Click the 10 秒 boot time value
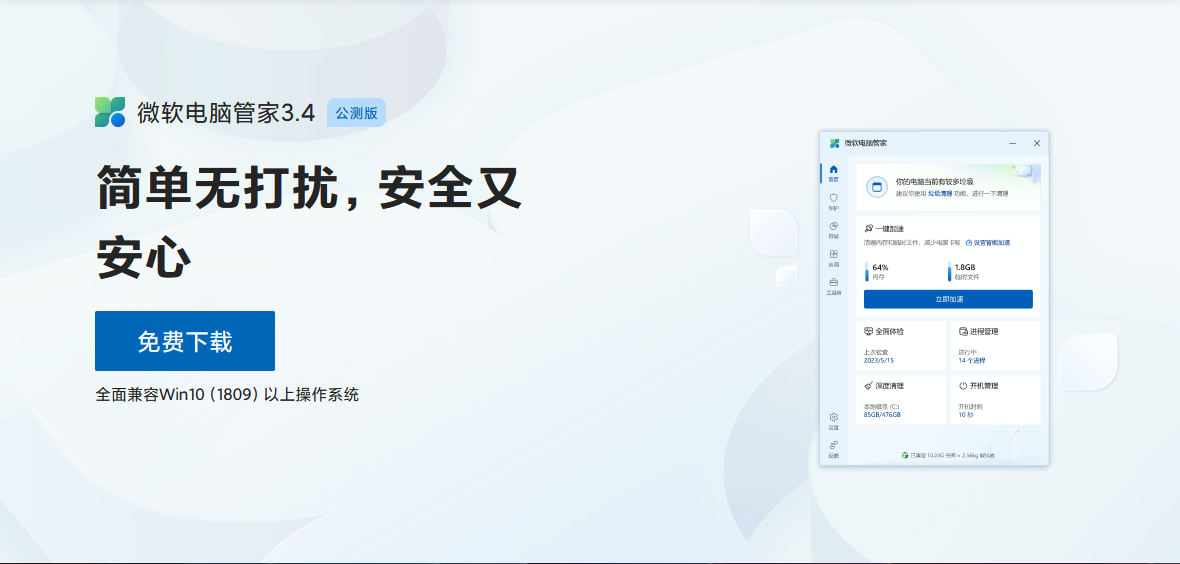1180x564 pixels. 966,415
